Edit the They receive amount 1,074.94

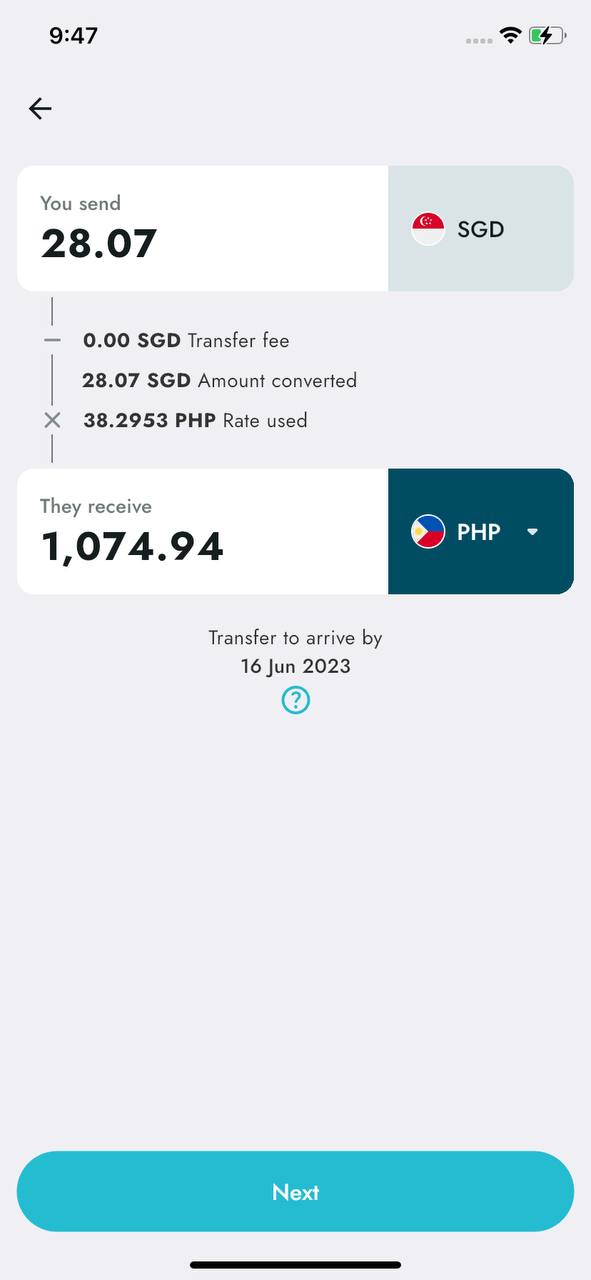[x=132, y=547]
